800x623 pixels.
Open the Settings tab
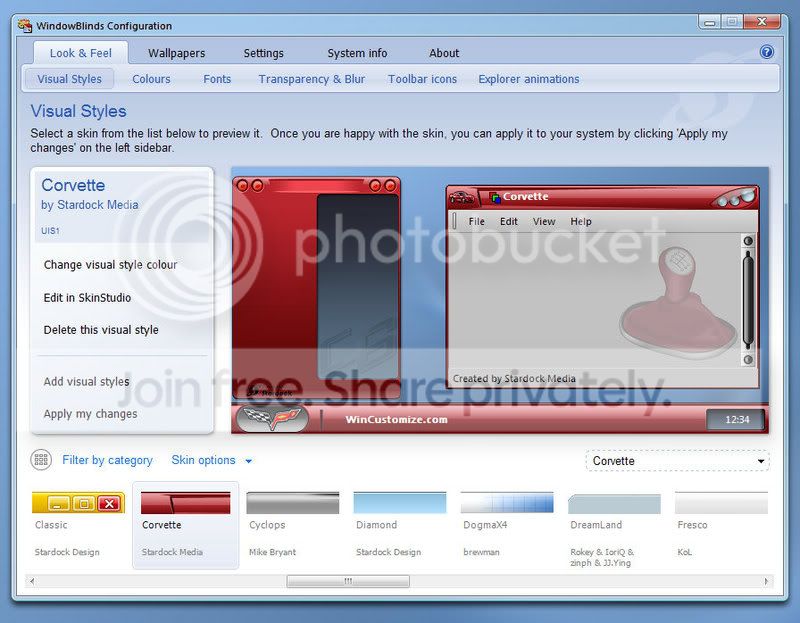click(x=263, y=53)
